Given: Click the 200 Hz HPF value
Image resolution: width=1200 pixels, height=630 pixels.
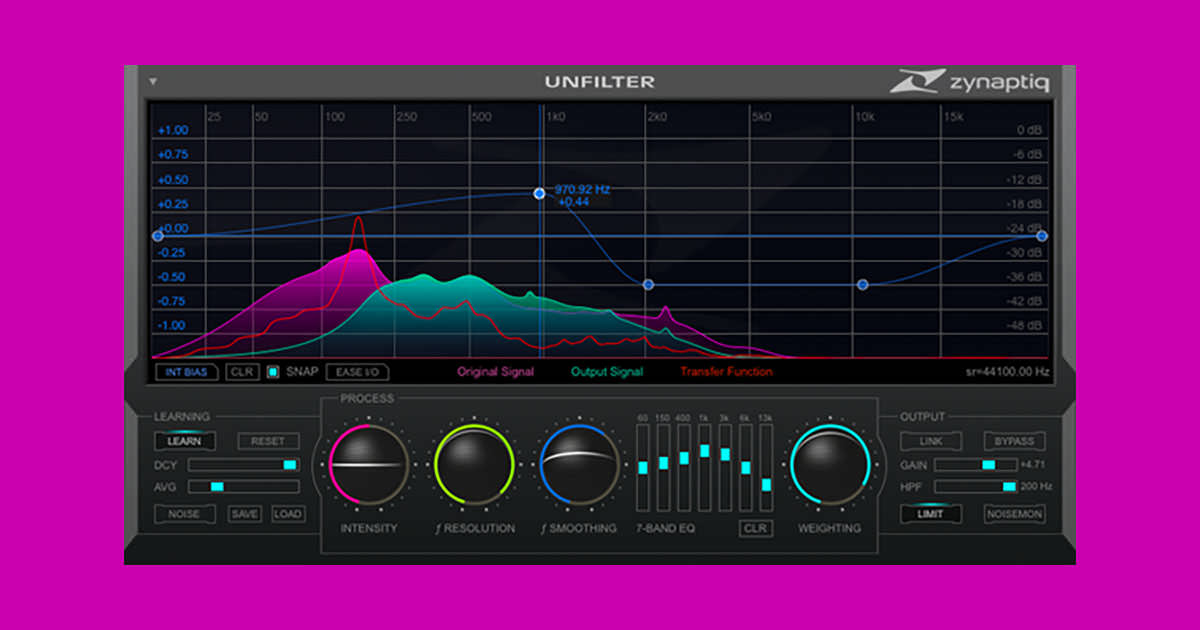Looking at the screenshot, I should [1036, 487].
